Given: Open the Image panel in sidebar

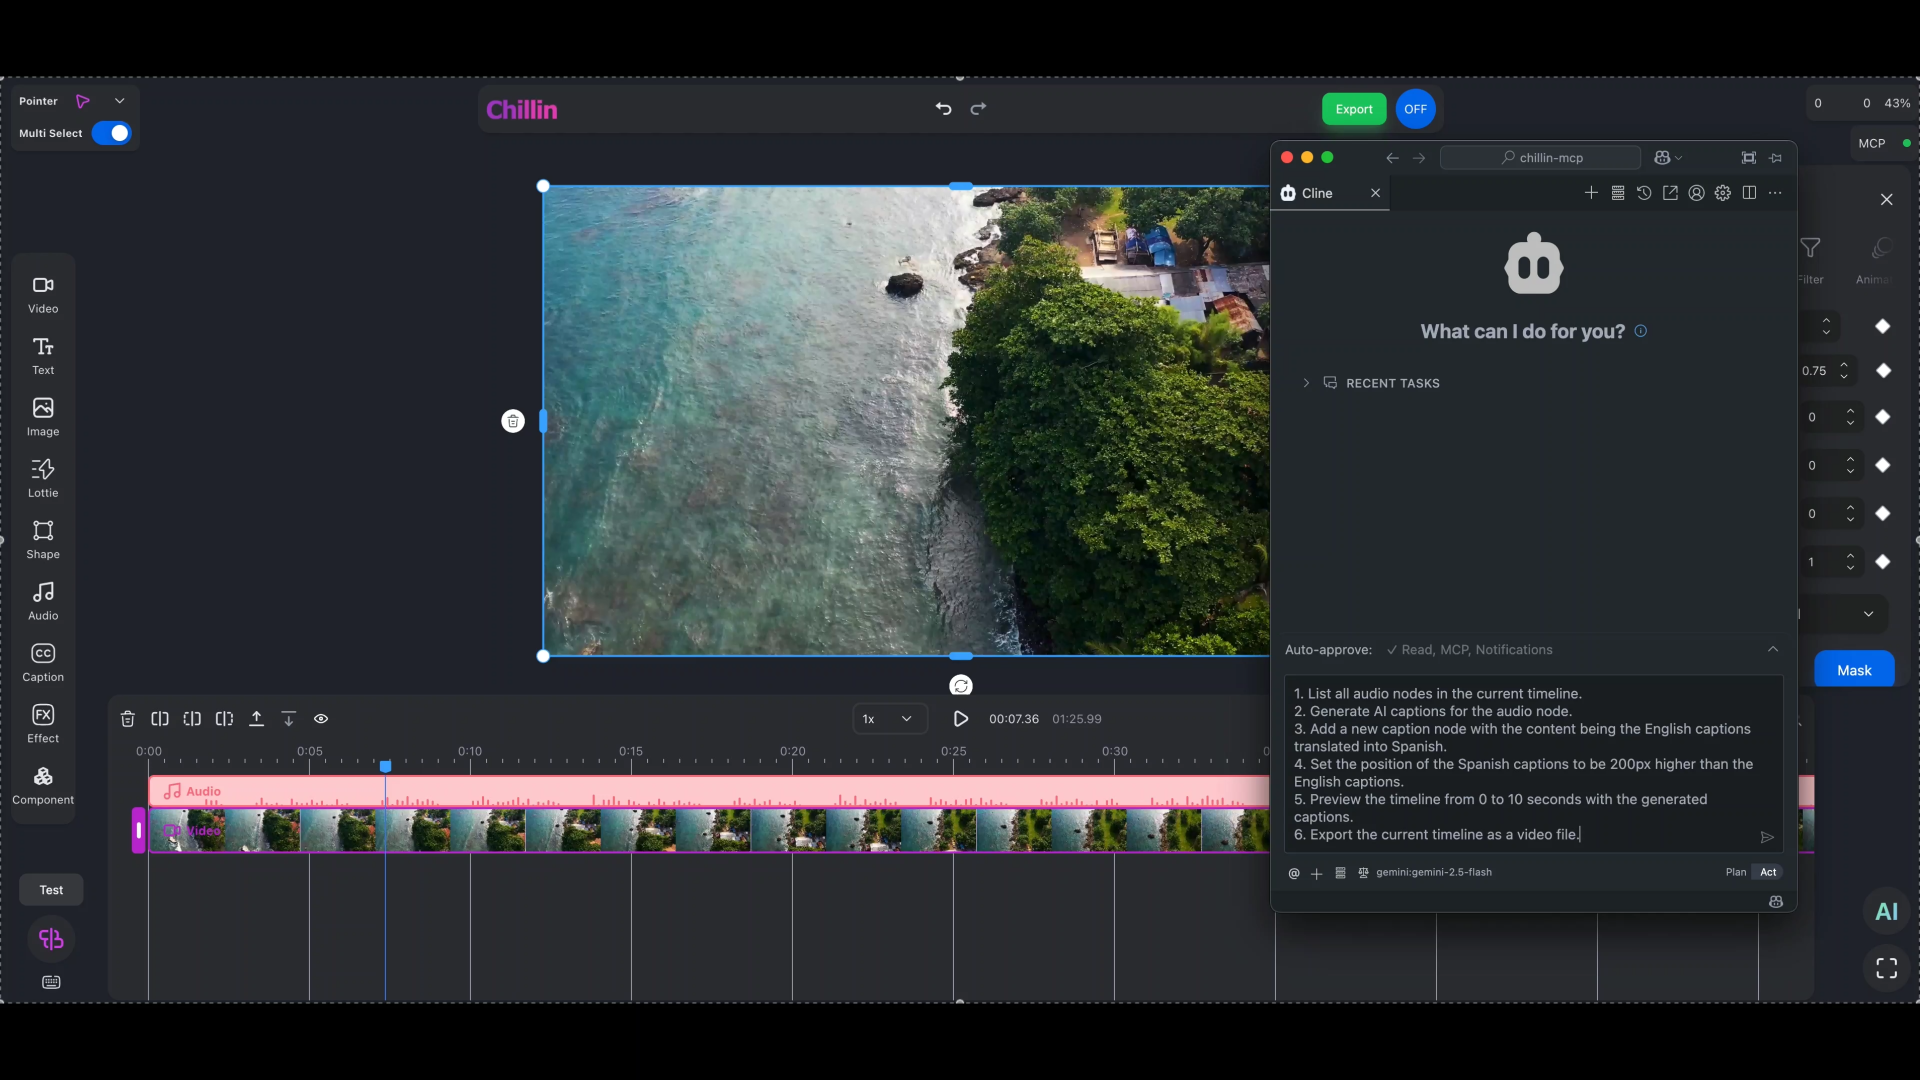Looking at the screenshot, I should (43, 418).
